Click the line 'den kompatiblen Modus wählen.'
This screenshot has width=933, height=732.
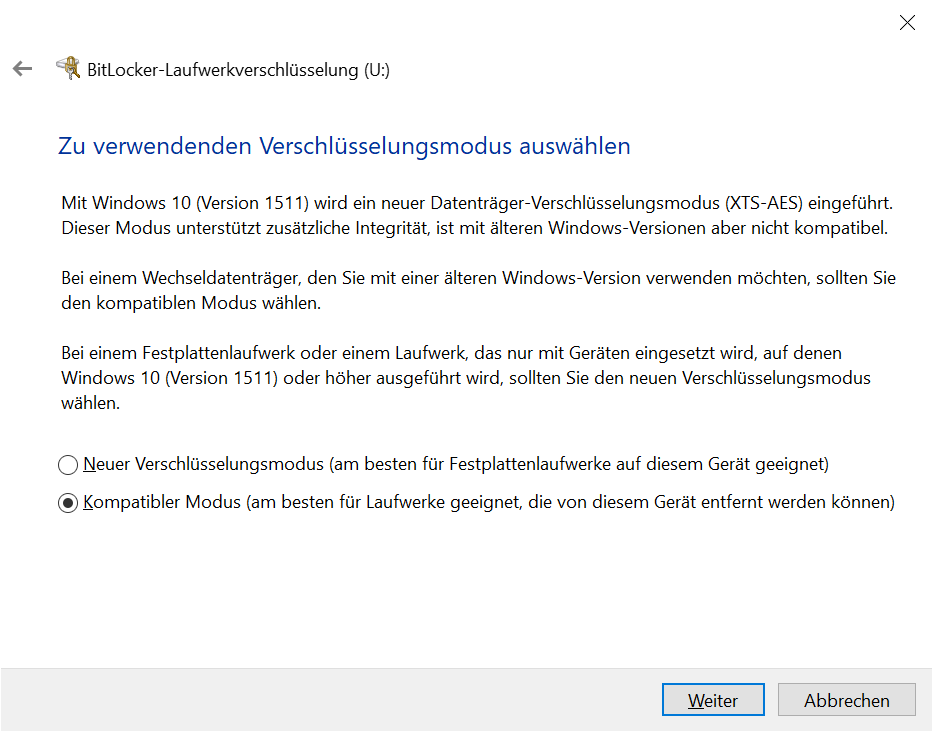(x=191, y=303)
